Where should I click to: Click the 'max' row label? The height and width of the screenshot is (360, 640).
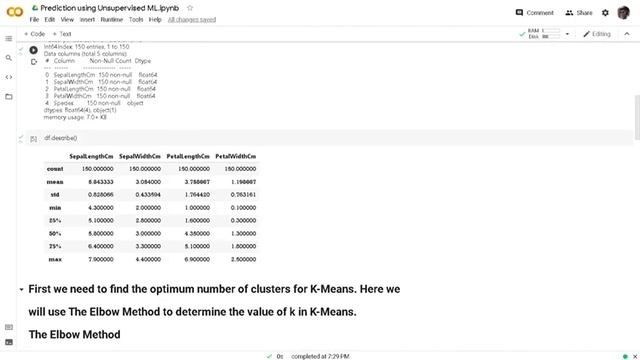pyautogui.click(x=55, y=259)
